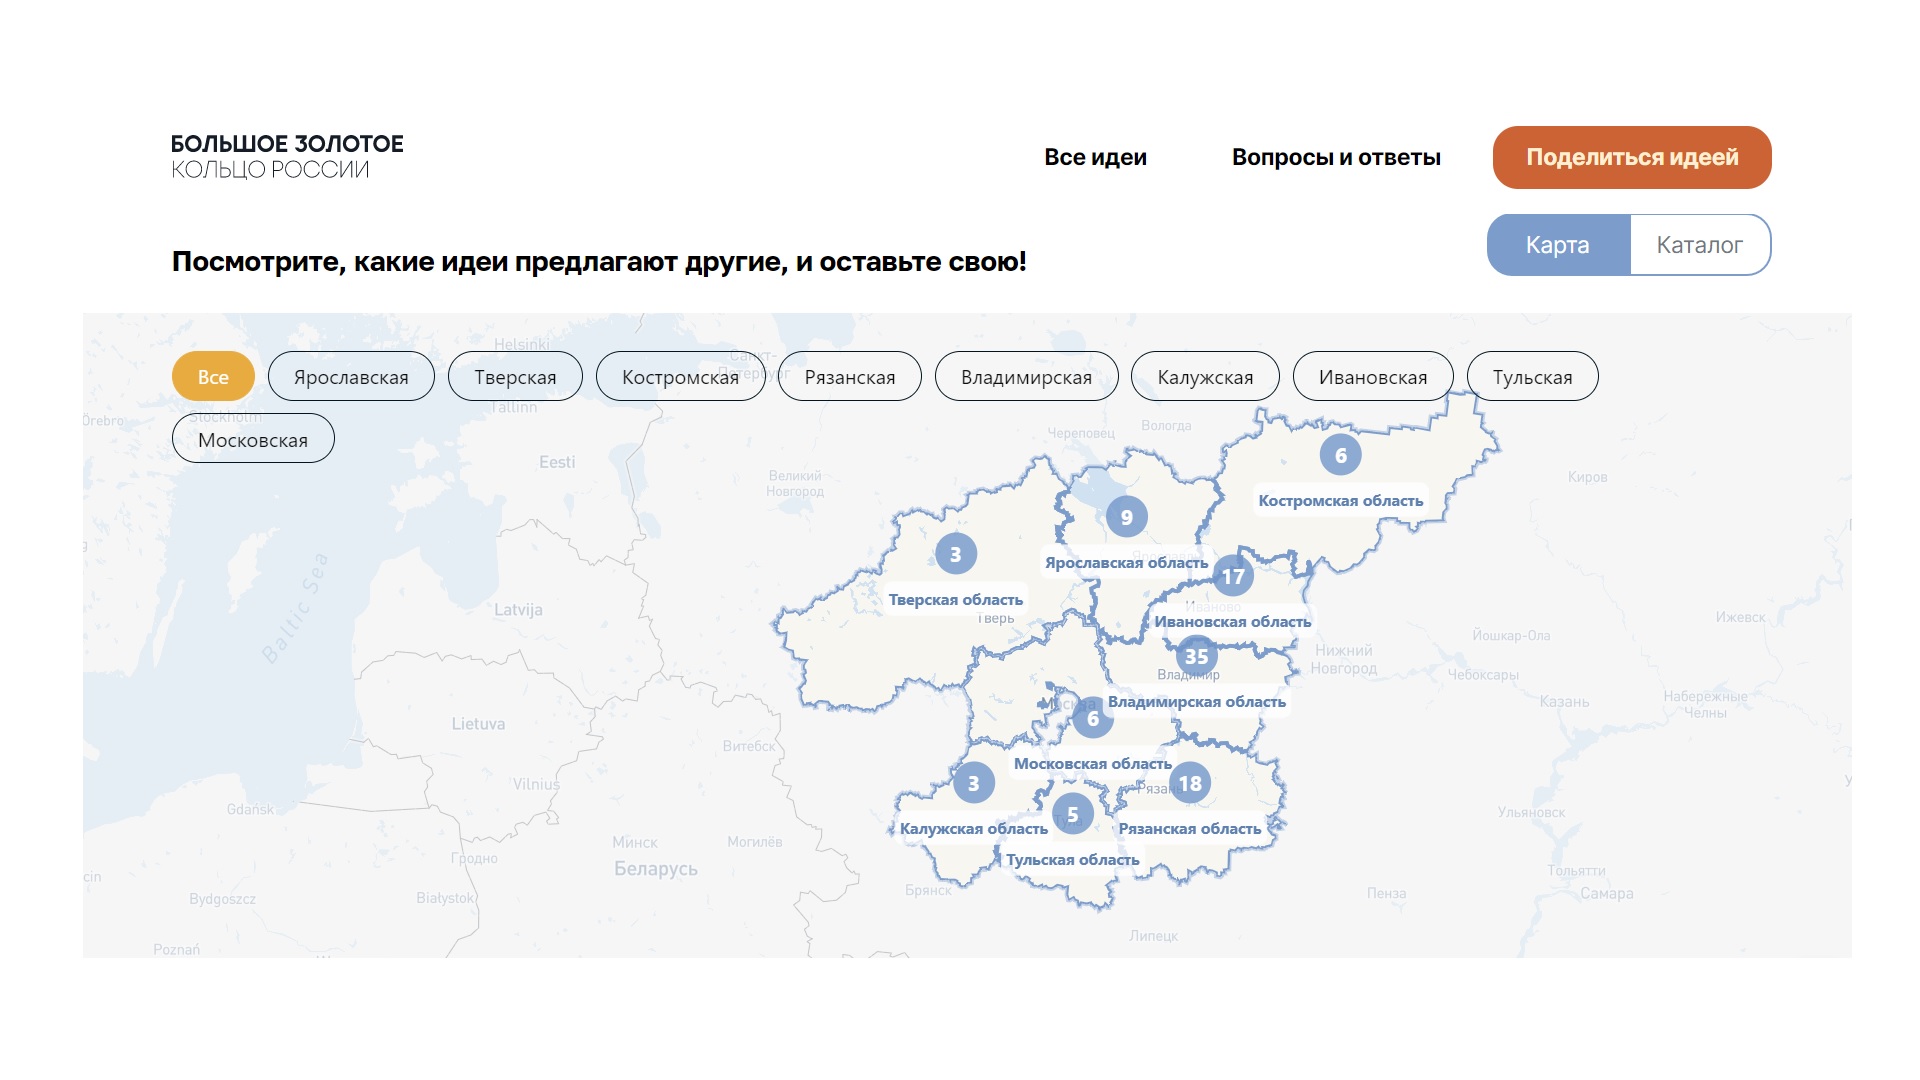Viewport: 1920px width, 1080px height.
Task: Click the Большое Золотое Кольцо России logo
Action: (287, 158)
